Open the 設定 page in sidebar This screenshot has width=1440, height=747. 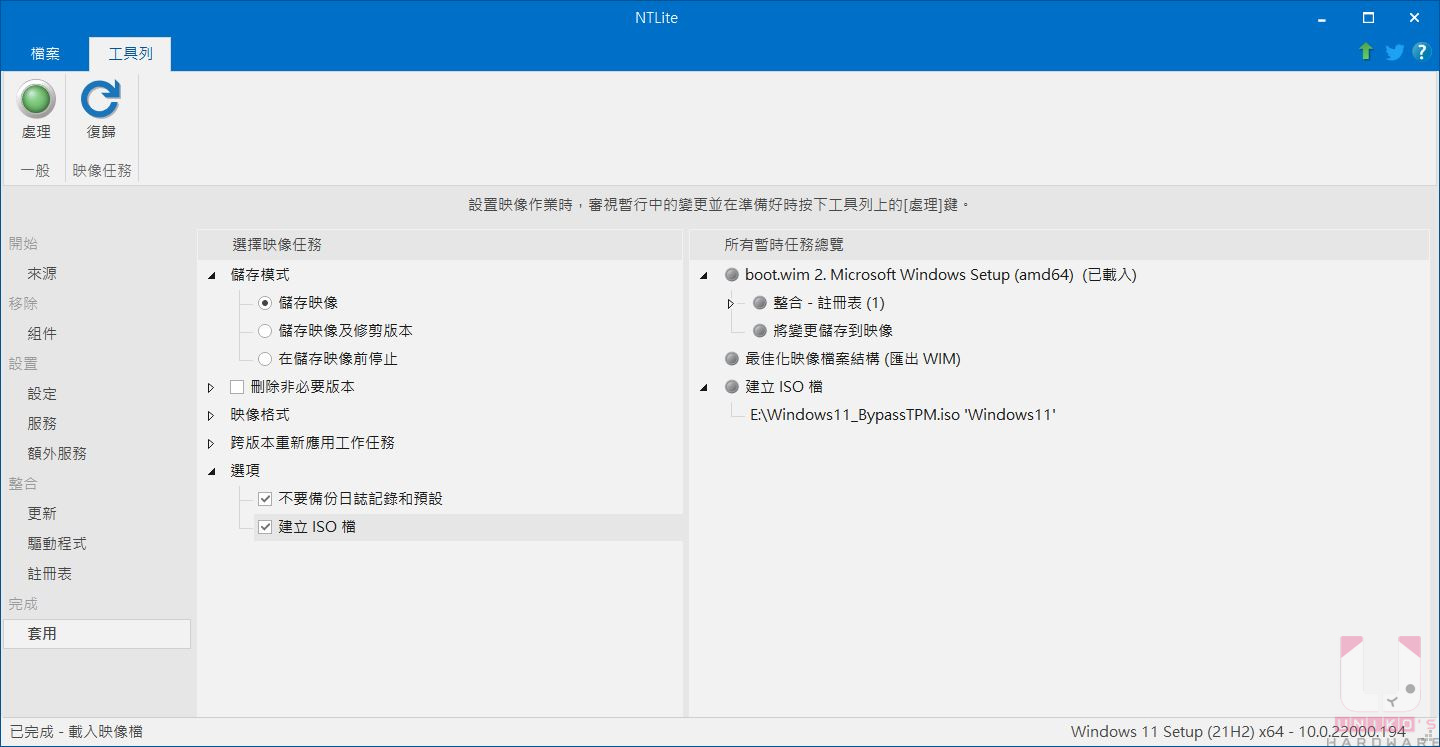42,393
